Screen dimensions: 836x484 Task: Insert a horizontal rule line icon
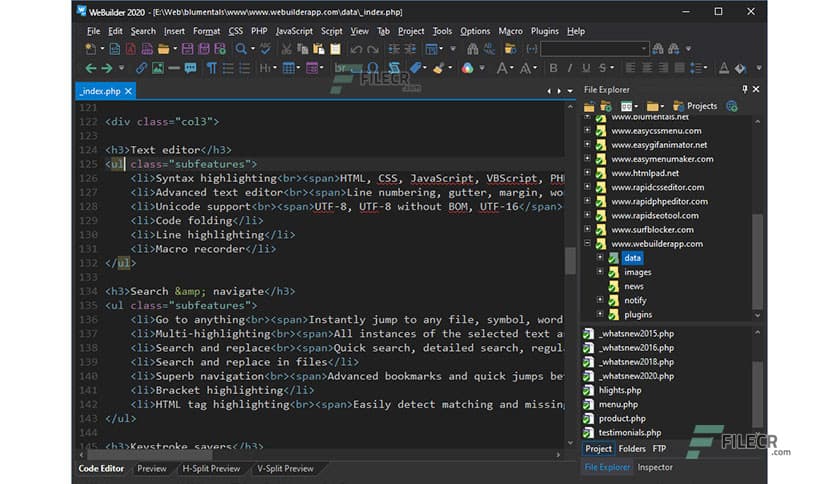pos(174,68)
